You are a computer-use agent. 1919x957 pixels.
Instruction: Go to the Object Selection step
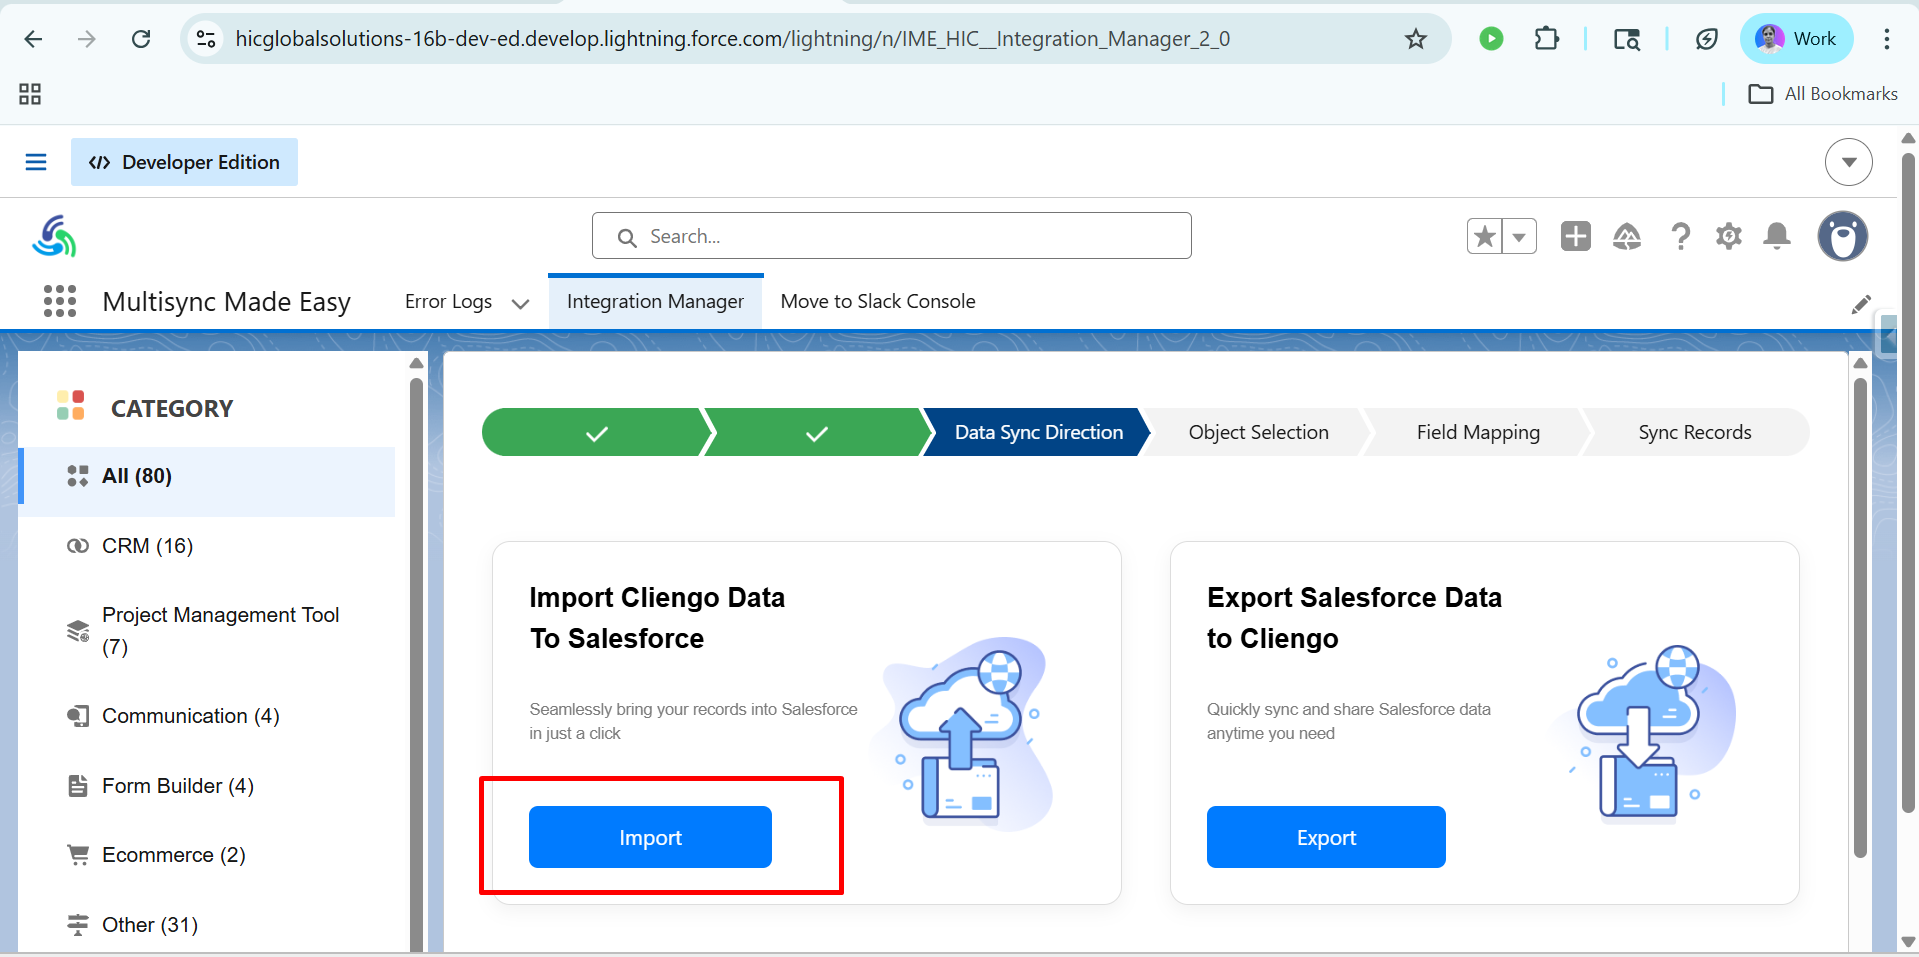(x=1258, y=432)
